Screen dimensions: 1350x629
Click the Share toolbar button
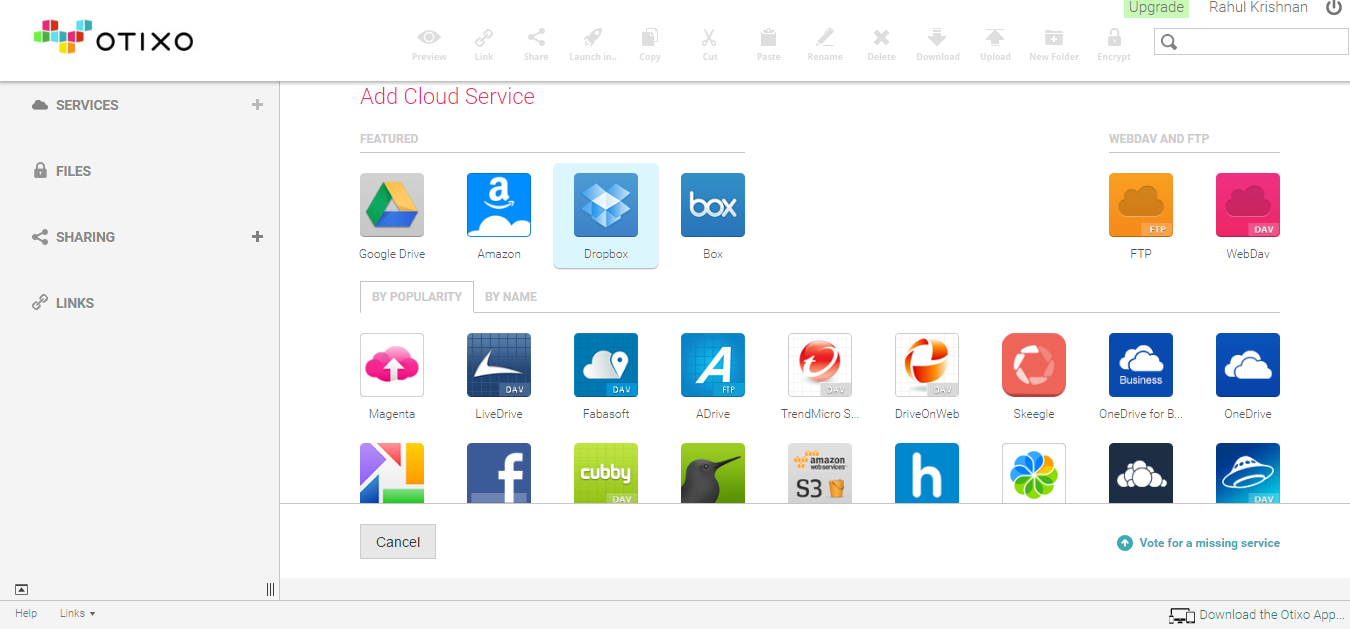[x=536, y=44]
